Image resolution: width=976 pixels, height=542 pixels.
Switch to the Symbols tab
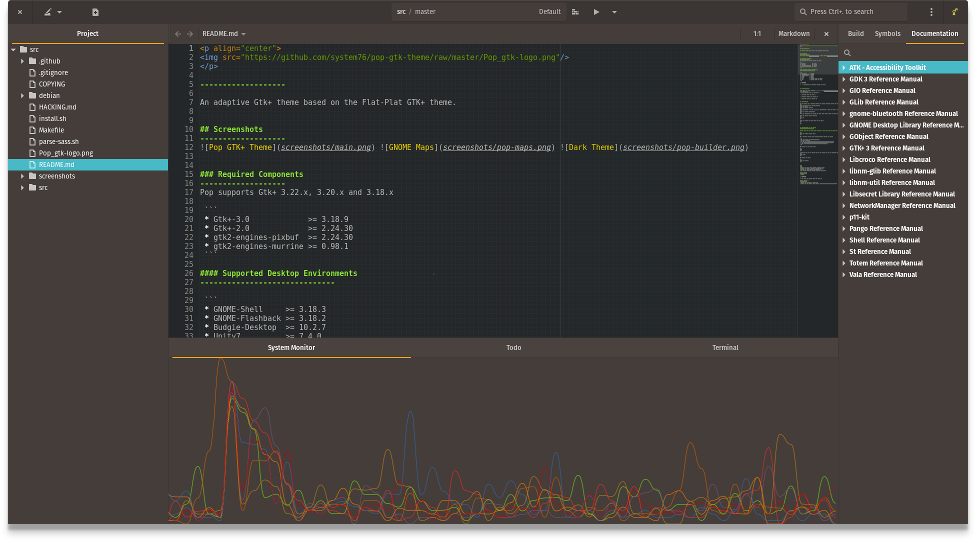coord(887,34)
